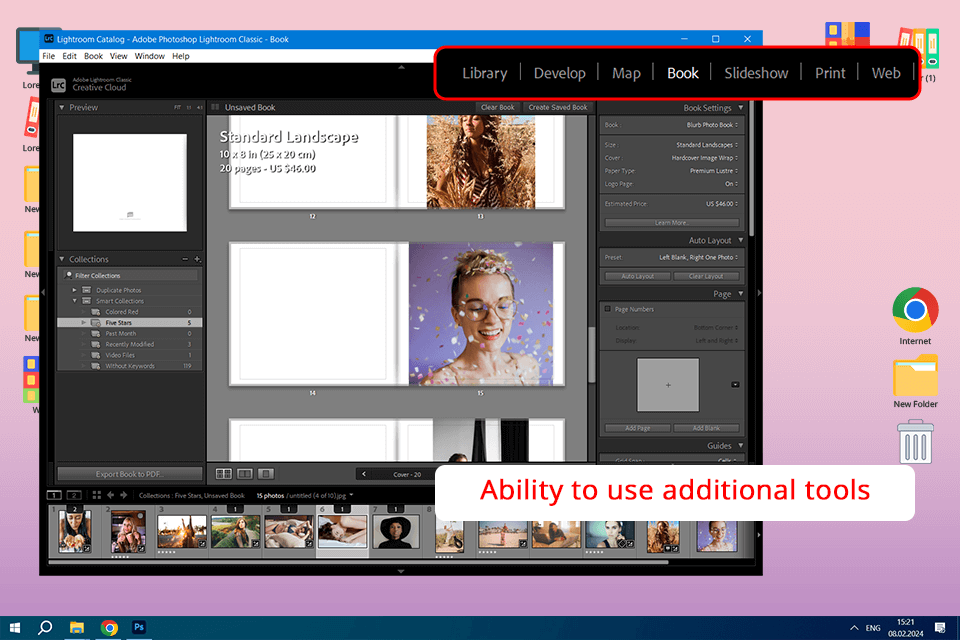Open the Logo Page On dropdown
960x640 pixels.
point(731,184)
